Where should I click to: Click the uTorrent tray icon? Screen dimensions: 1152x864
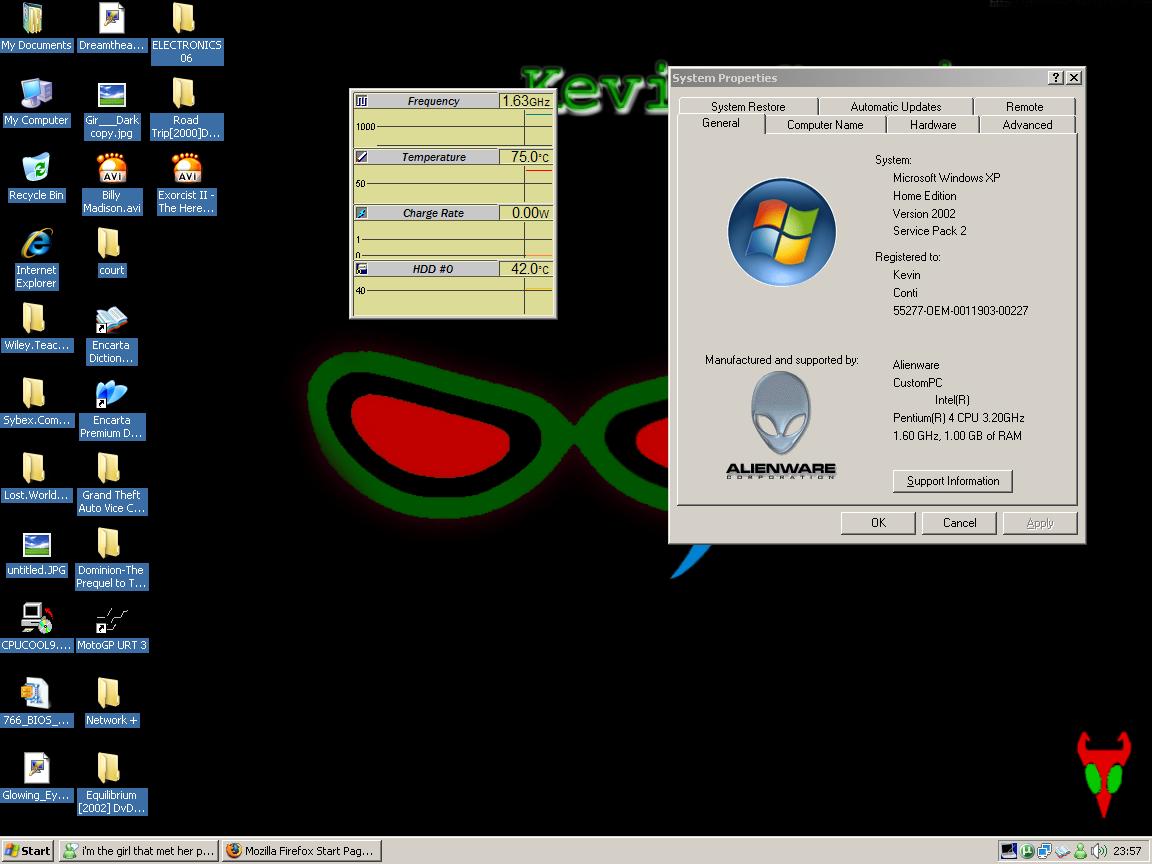click(x=1027, y=851)
